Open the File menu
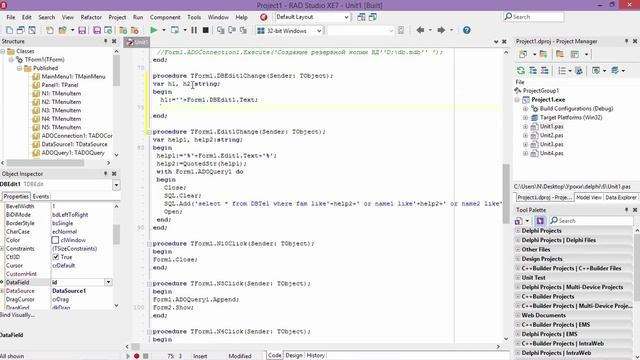Image resolution: width=640 pixels, height=360 pixels. click(x=11, y=17)
